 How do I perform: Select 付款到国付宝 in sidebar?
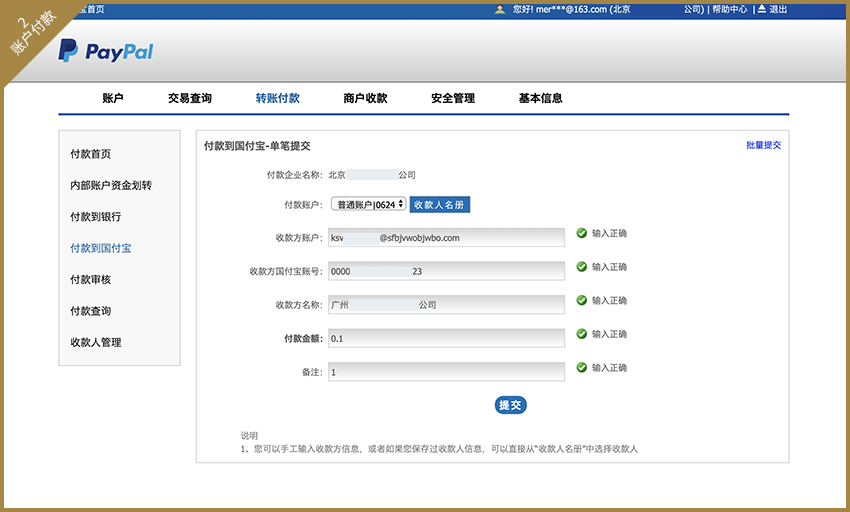click(x=101, y=248)
